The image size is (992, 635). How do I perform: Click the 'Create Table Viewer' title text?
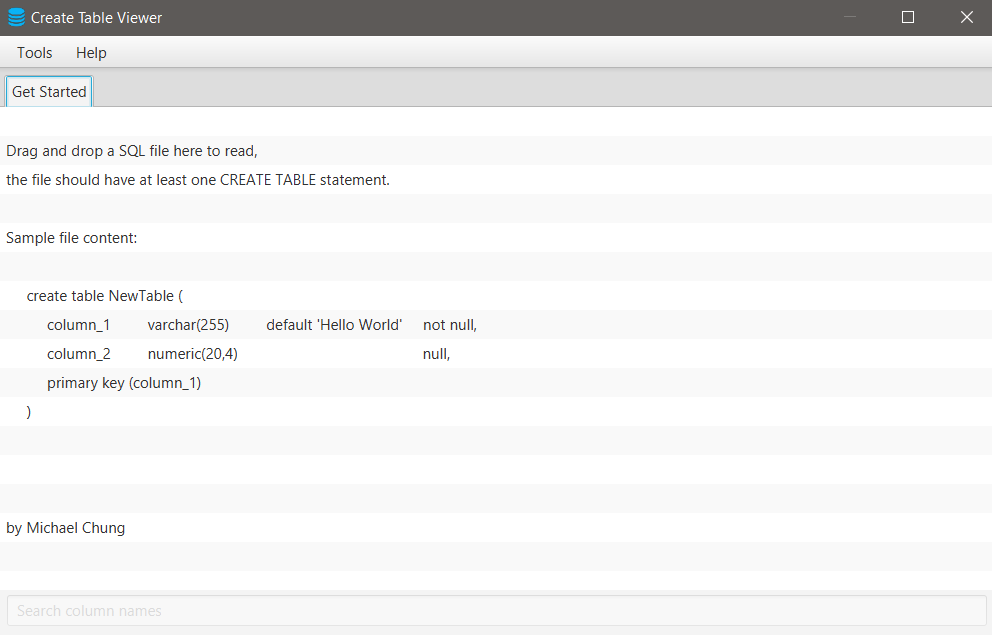point(96,18)
